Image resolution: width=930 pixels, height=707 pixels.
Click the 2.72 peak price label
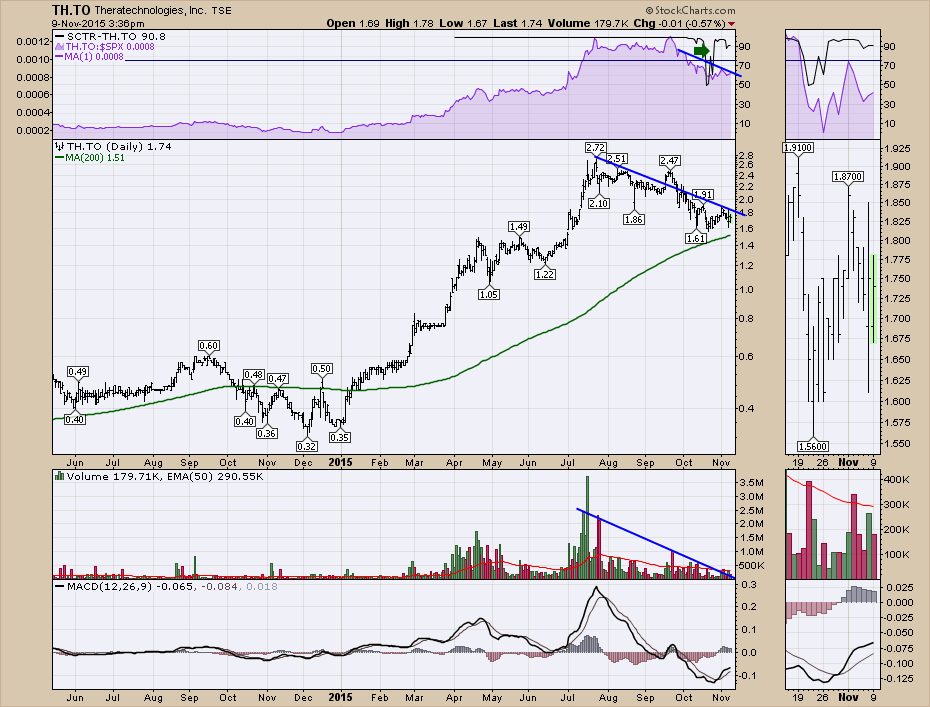tap(595, 147)
